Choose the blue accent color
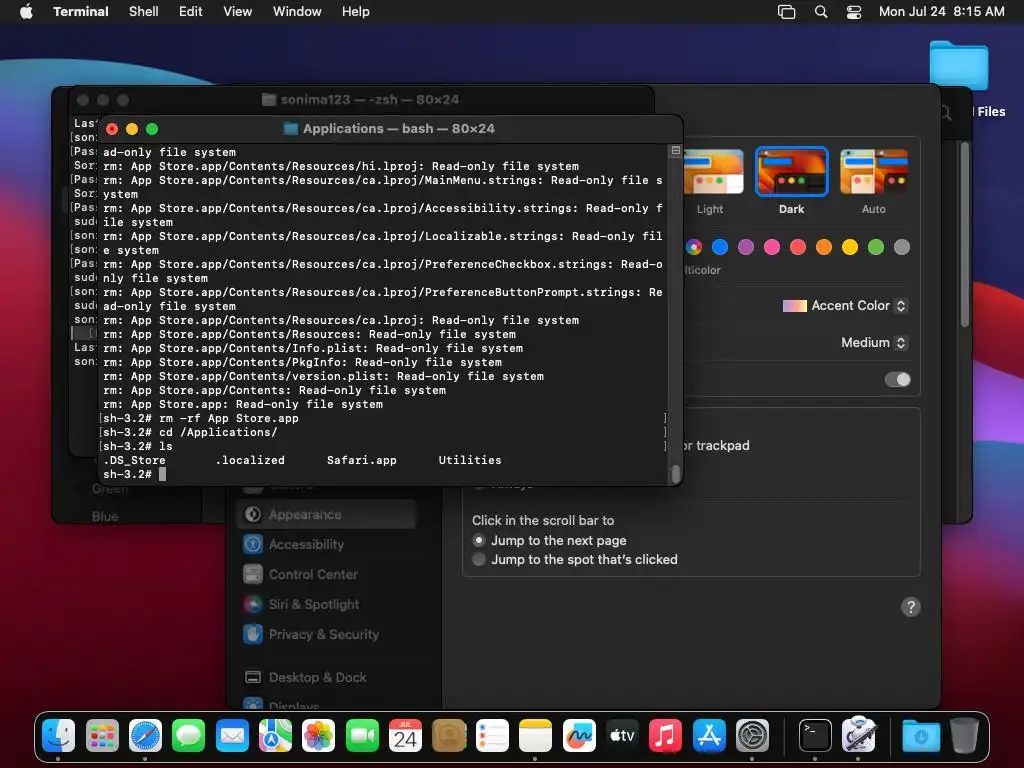Image resolution: width=1024 pixels, height=768 pixels. click(x=720, y=247)
